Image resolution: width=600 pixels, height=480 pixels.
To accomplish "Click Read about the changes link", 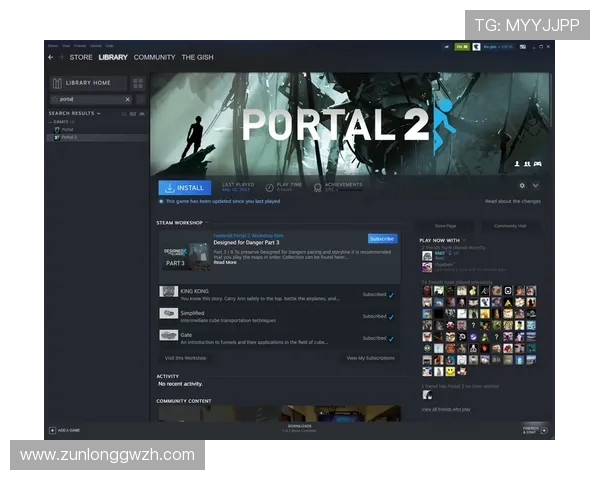I will 513,201.
